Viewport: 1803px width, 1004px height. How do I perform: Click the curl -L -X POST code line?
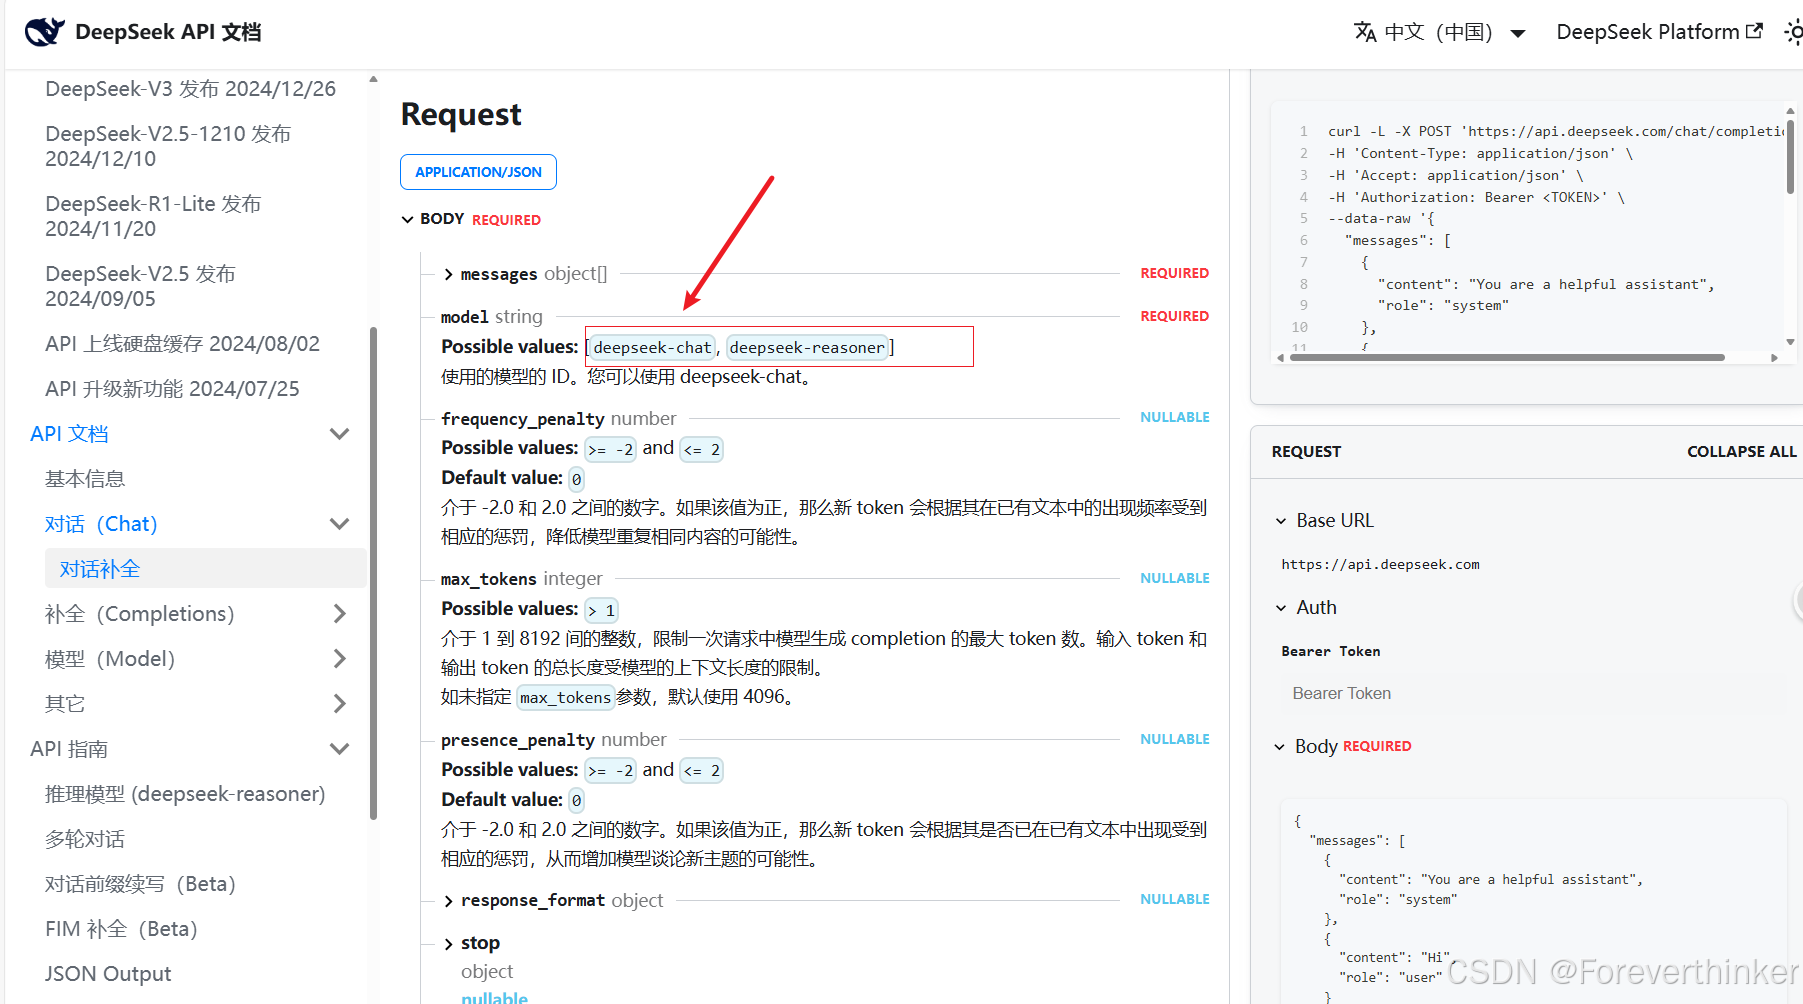[x=1555, y=132]
